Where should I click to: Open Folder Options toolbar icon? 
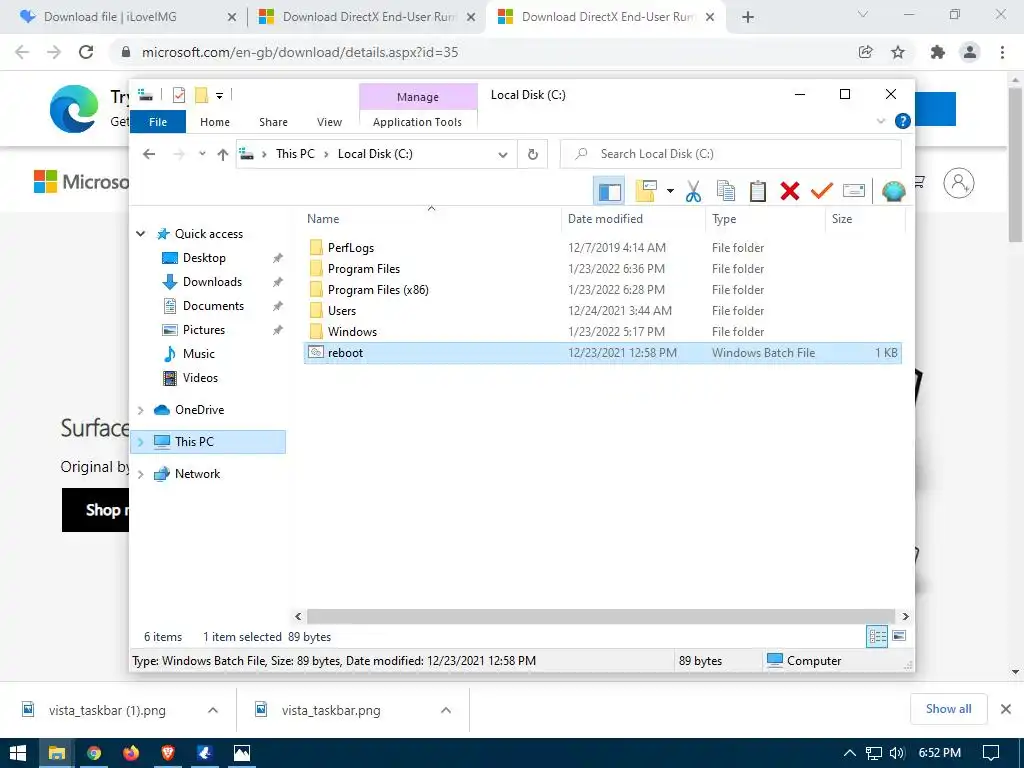646,191
